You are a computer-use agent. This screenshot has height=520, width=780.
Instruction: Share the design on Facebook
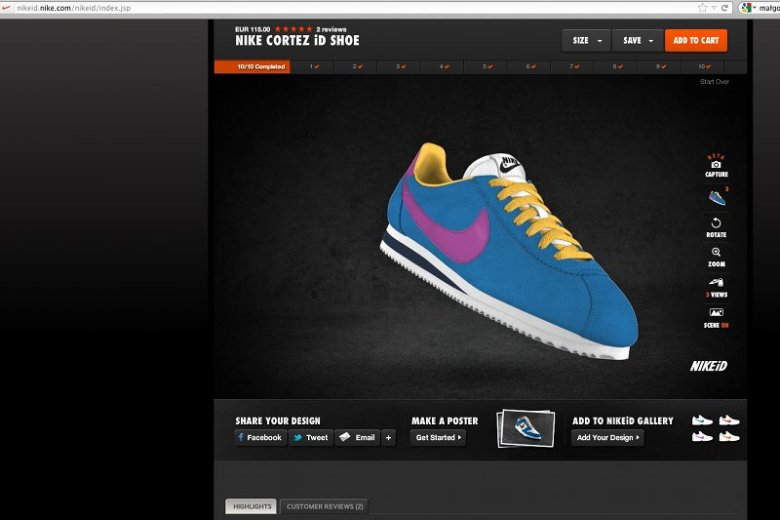click(x=260, y=437)
